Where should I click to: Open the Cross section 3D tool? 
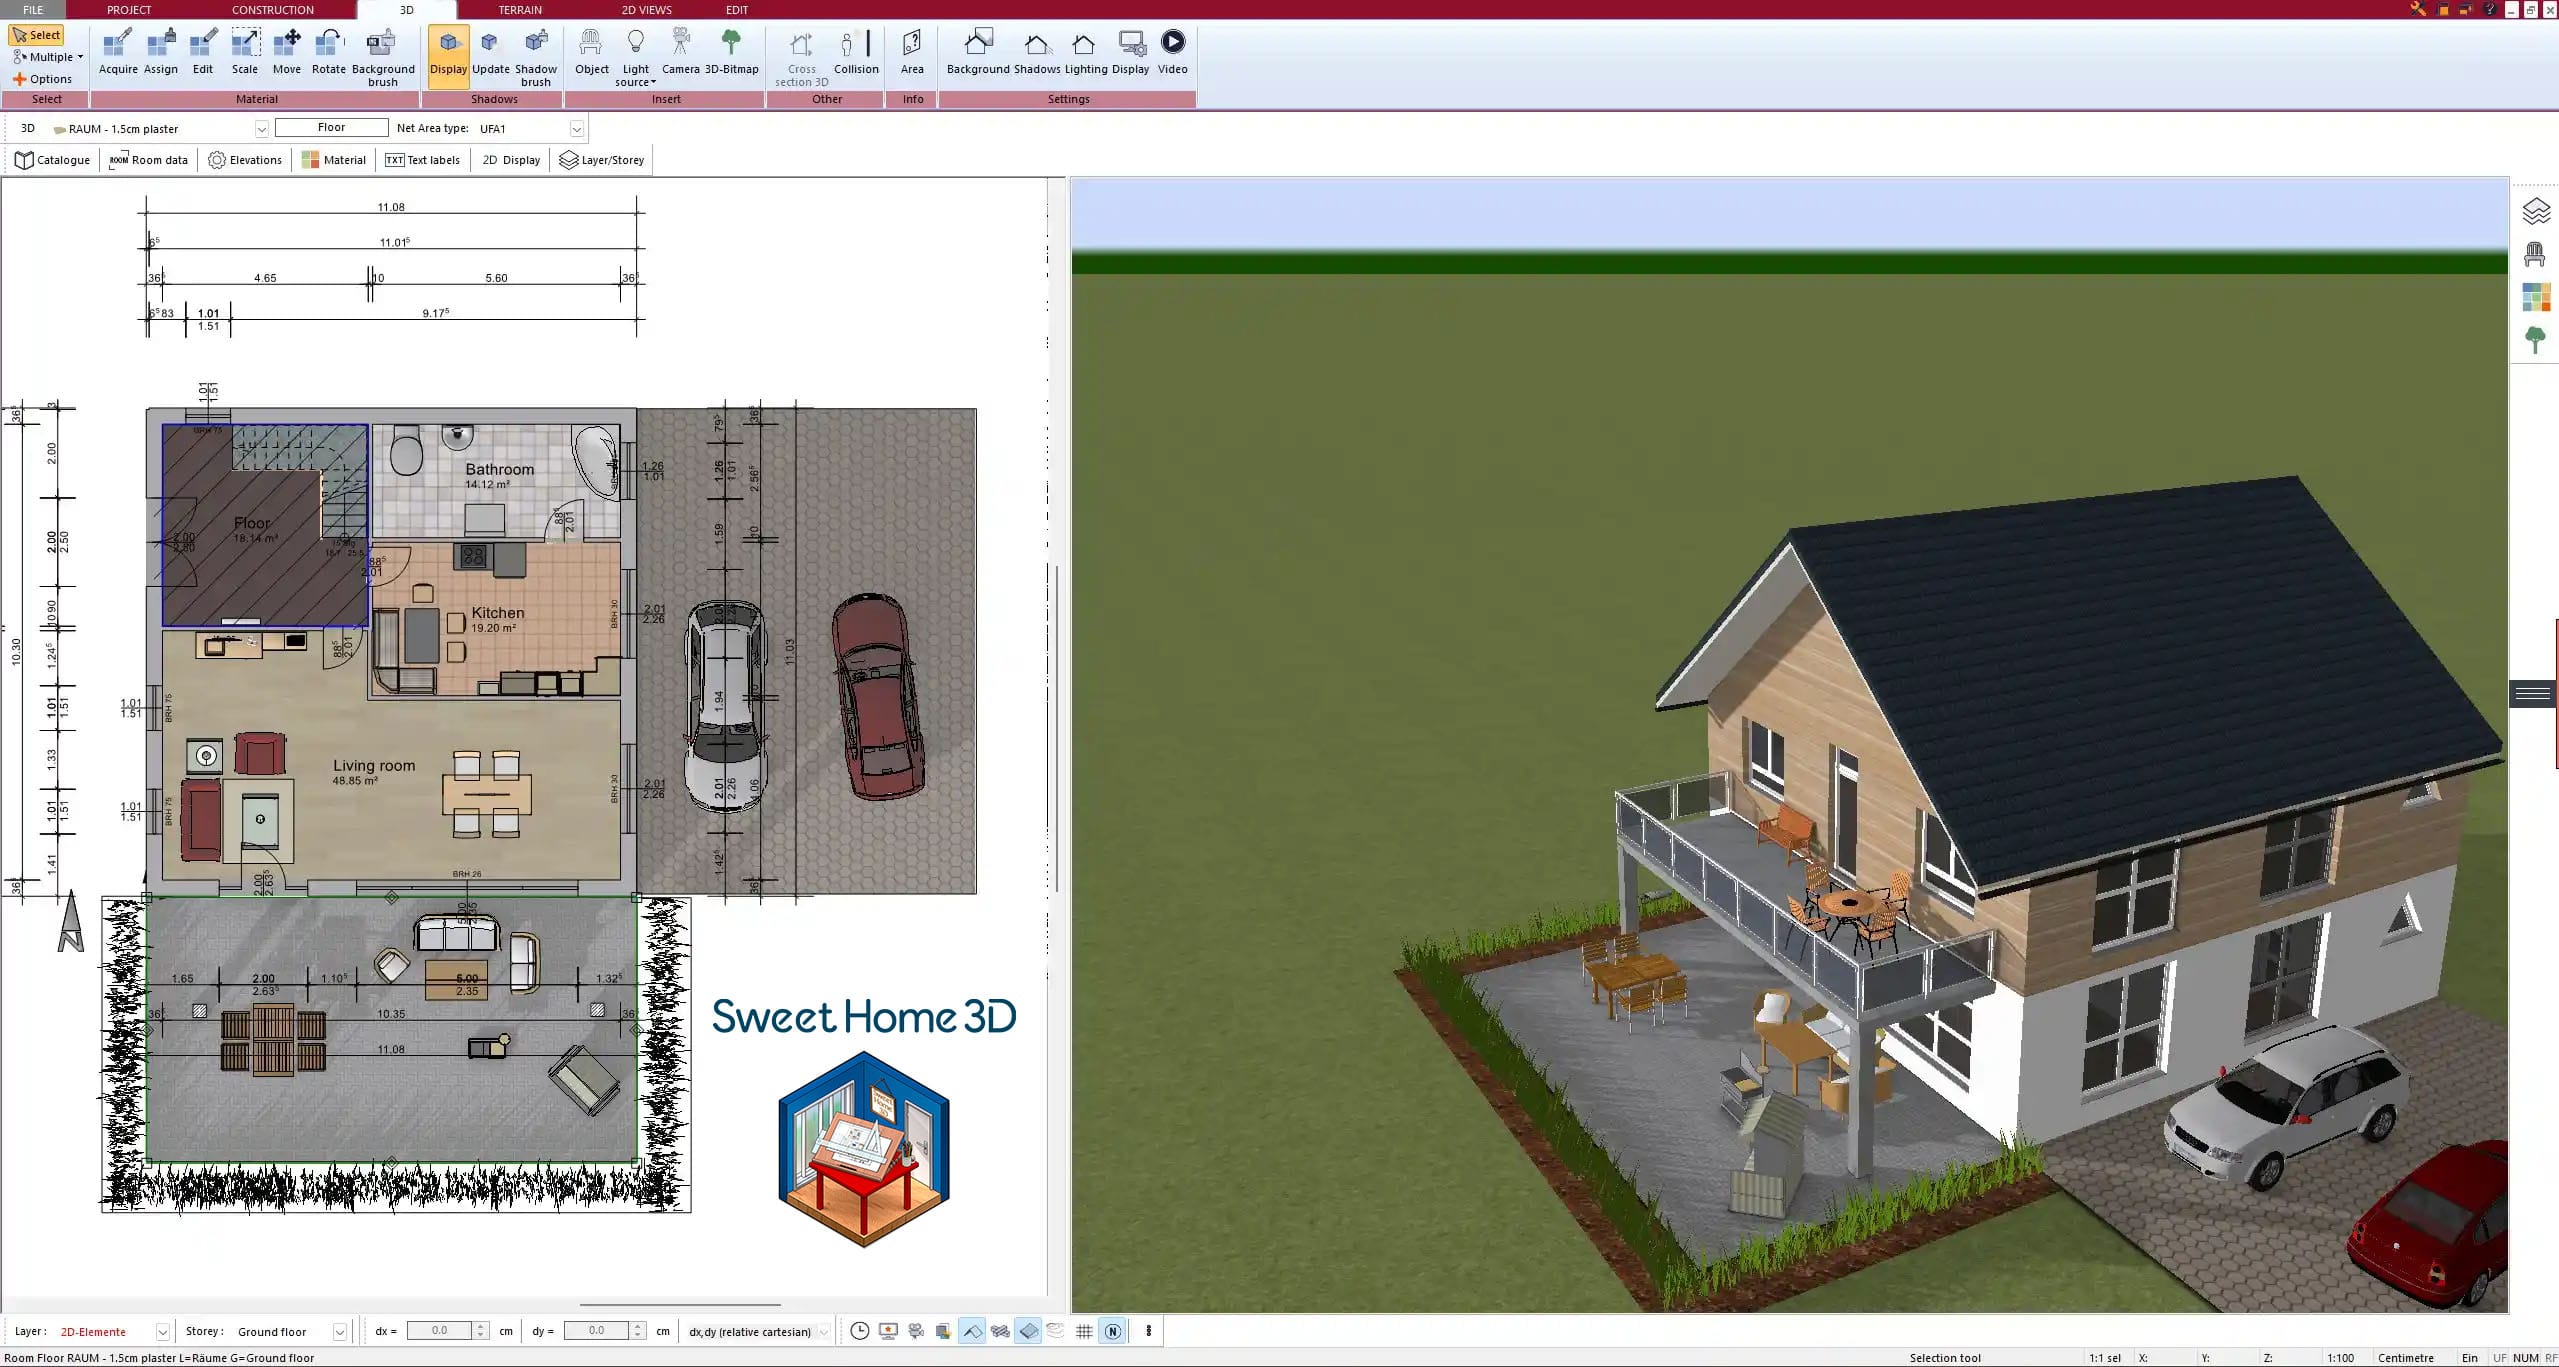[x=800, y=55]
